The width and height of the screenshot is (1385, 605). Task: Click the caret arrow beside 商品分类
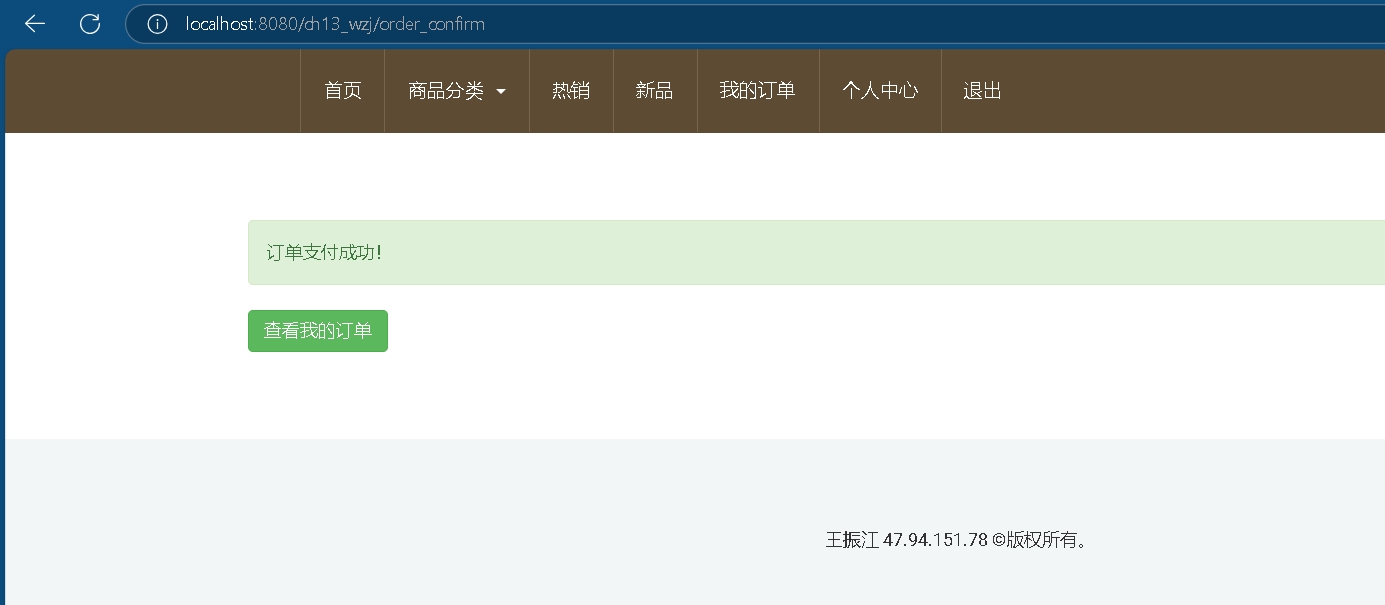501,92
